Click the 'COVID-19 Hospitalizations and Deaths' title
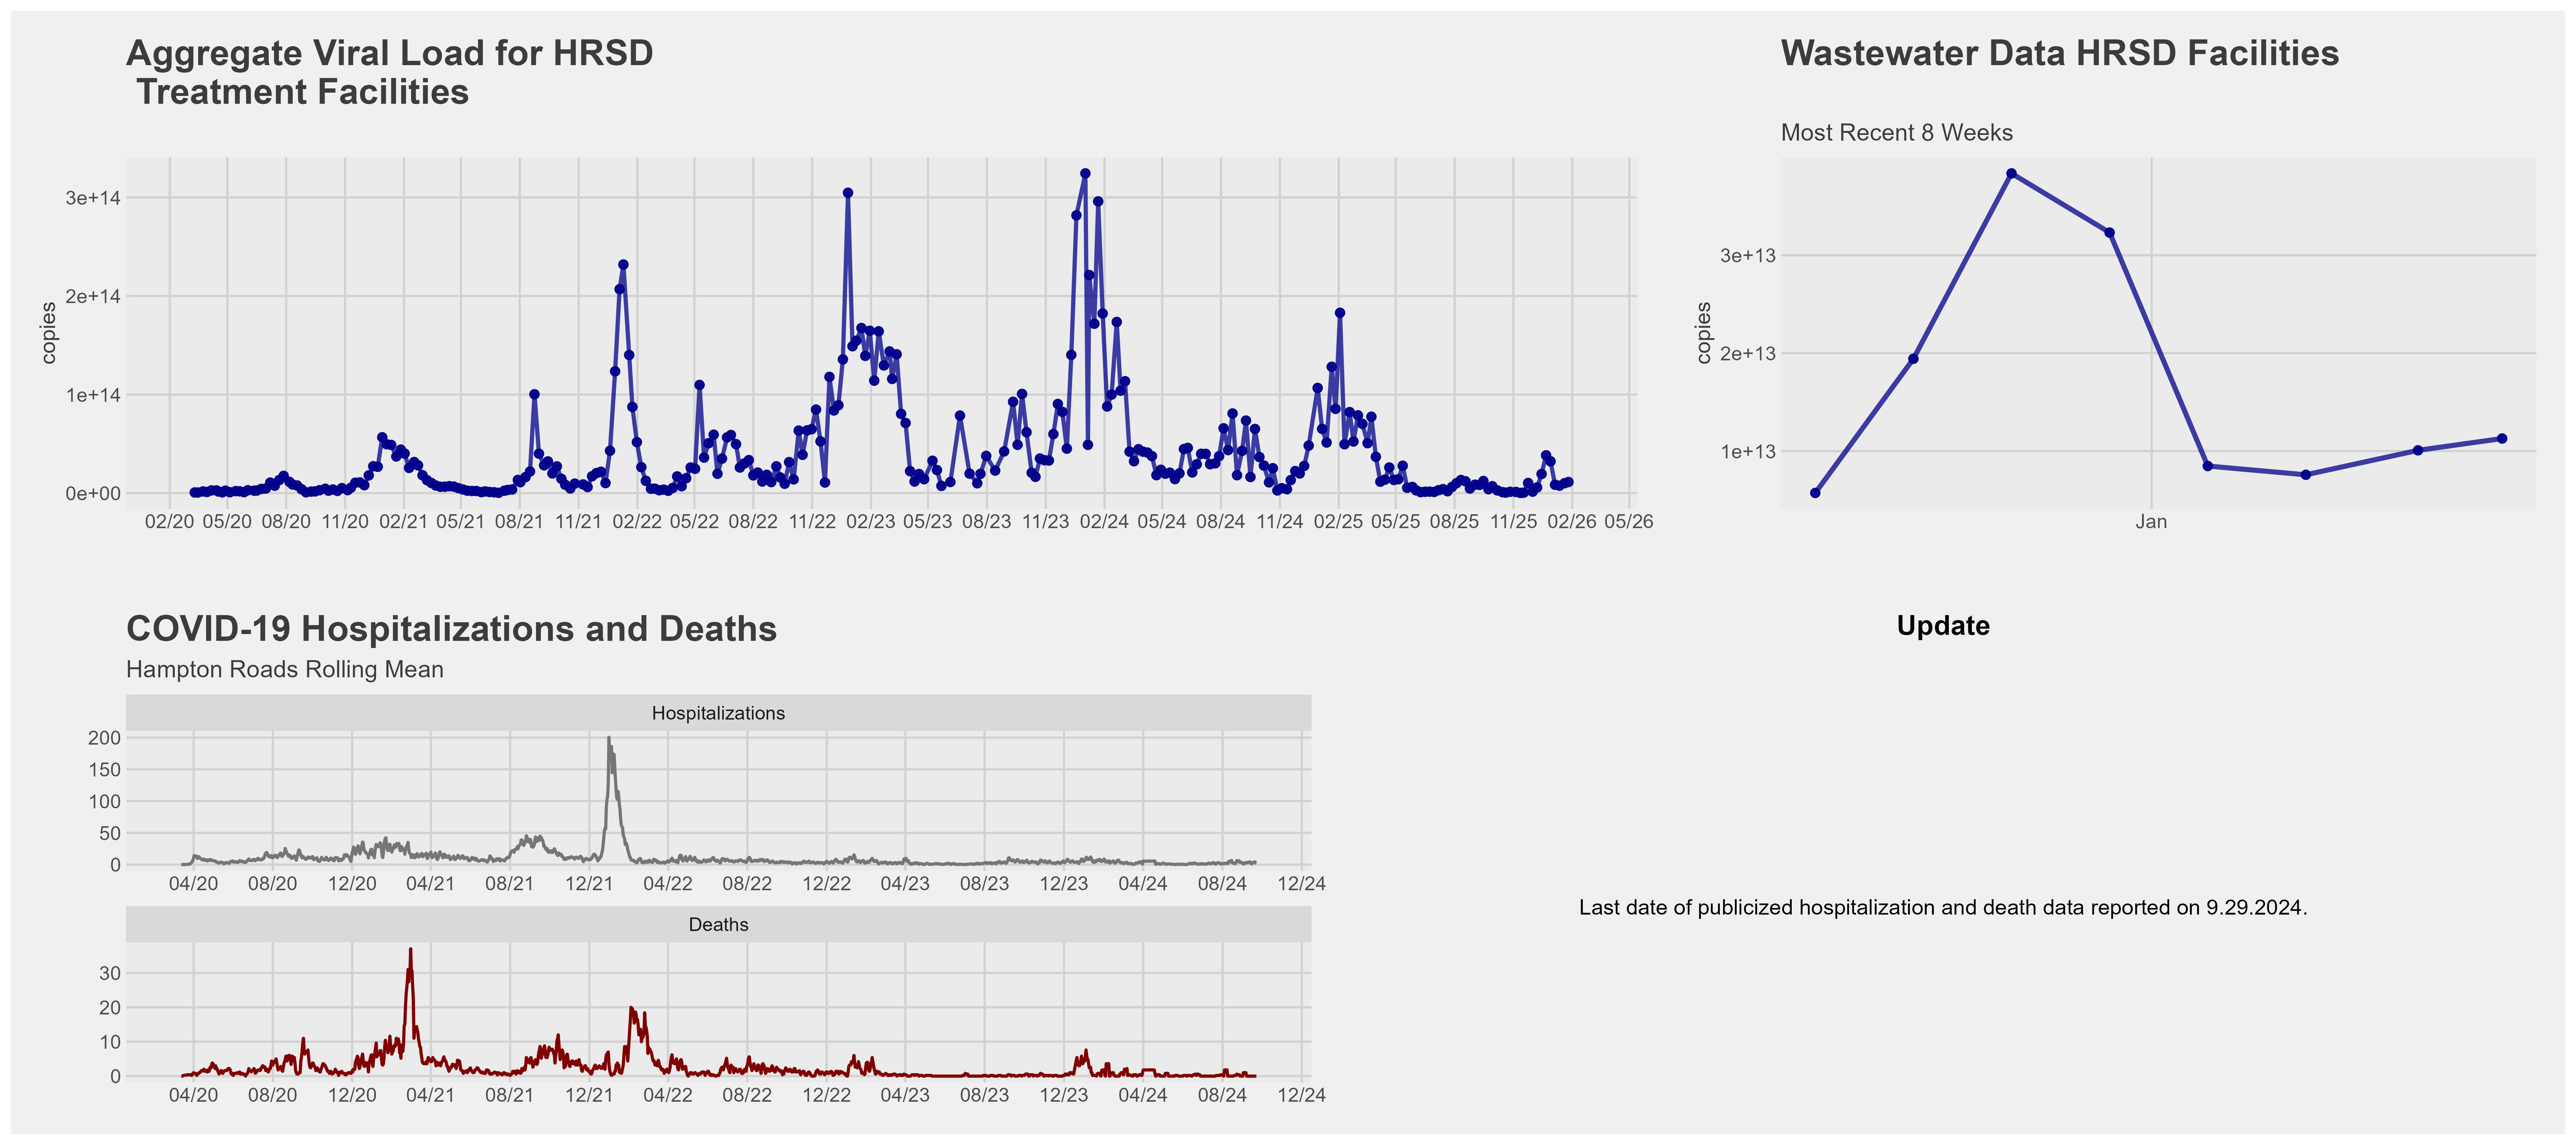 (x=451, y=629)
